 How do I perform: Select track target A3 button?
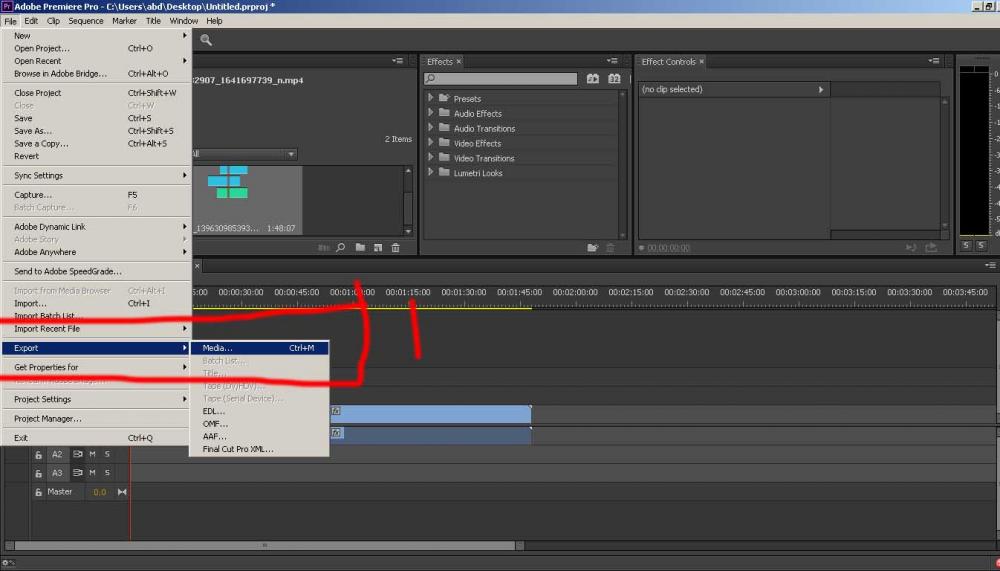click(x=57, y=473)
